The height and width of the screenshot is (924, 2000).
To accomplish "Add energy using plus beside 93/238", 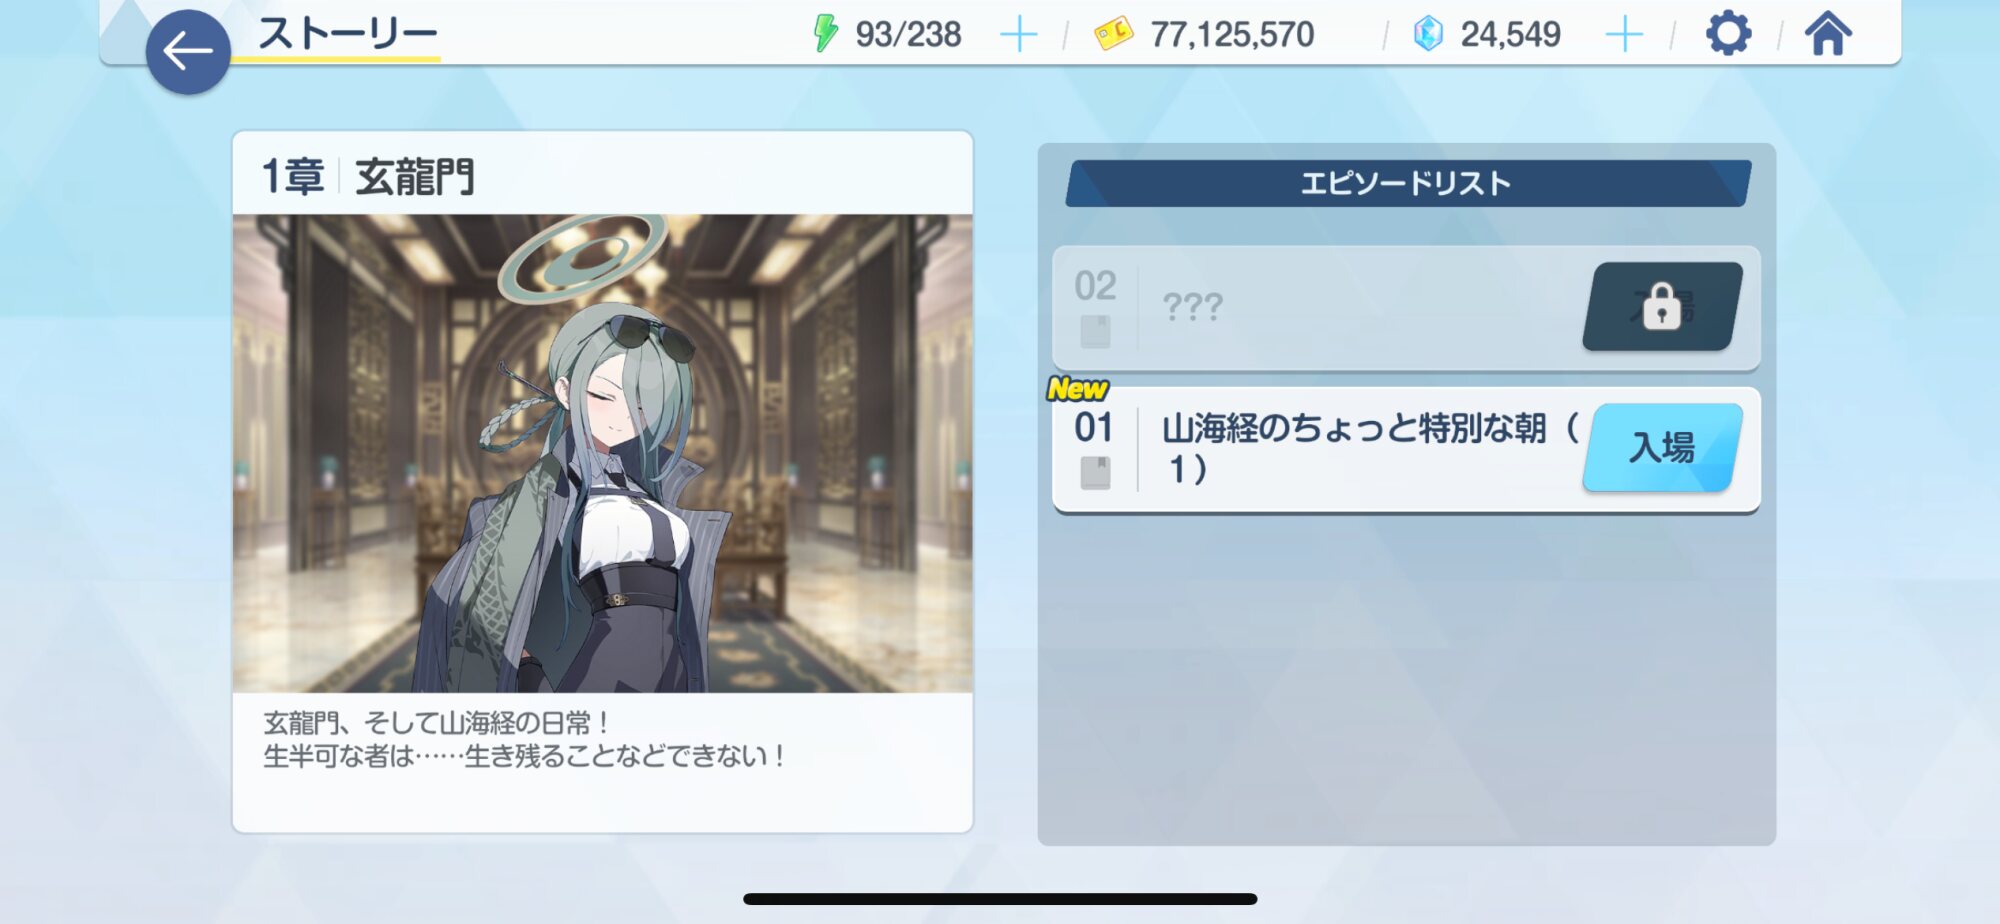I will click(x=1018, y=35).
